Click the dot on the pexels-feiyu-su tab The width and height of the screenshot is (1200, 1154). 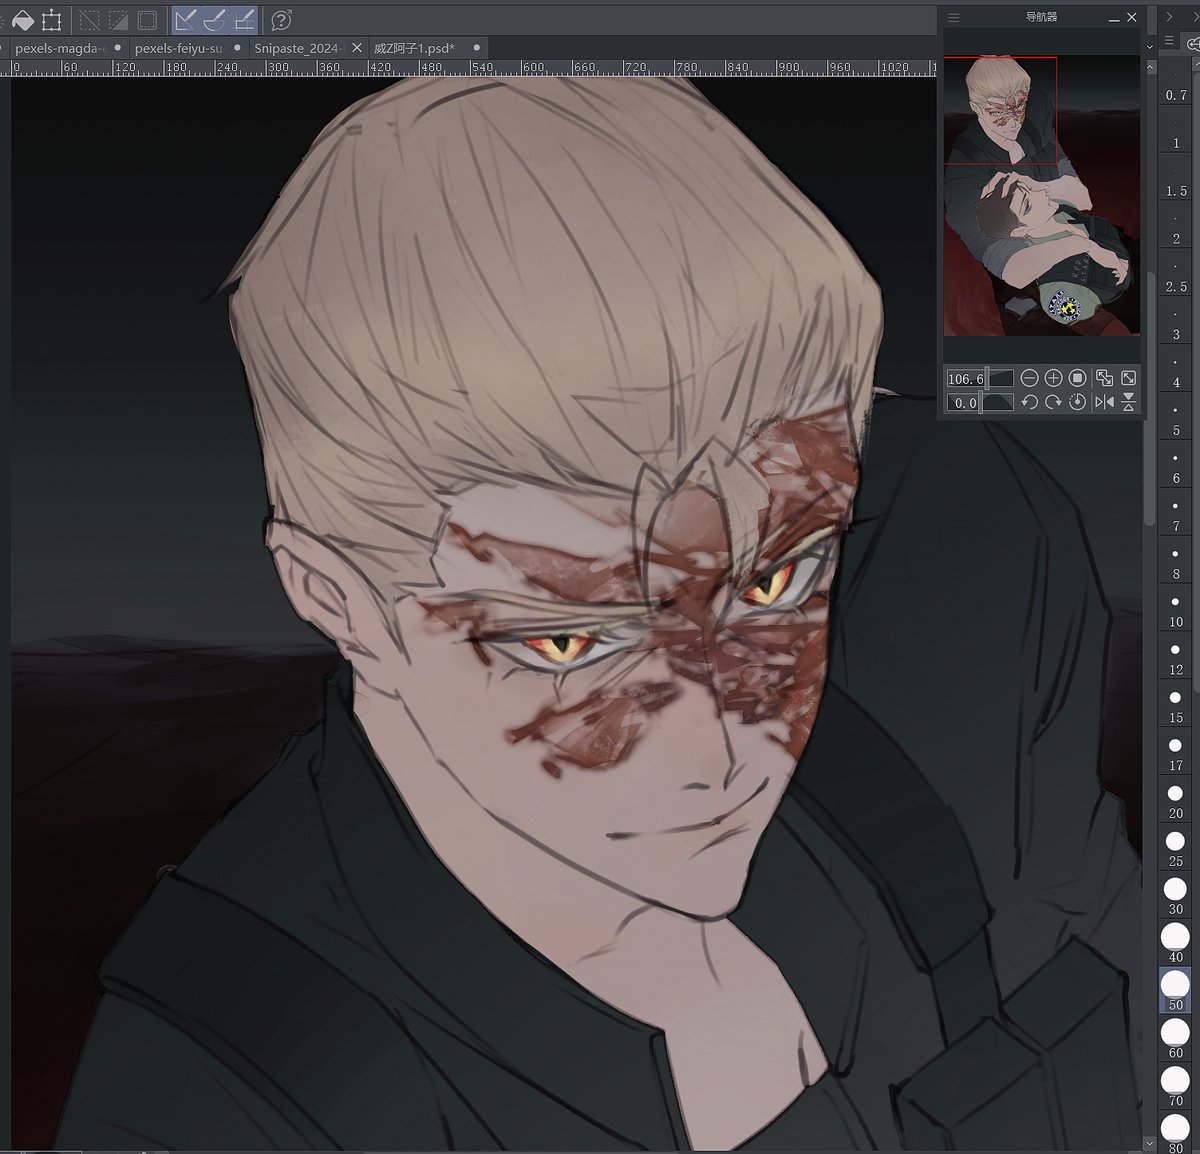click(237, 47)
